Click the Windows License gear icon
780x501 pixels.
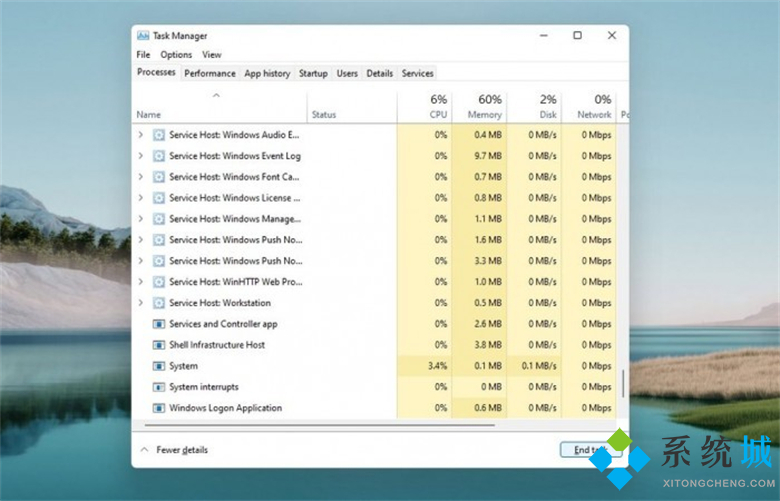point(159,198)
